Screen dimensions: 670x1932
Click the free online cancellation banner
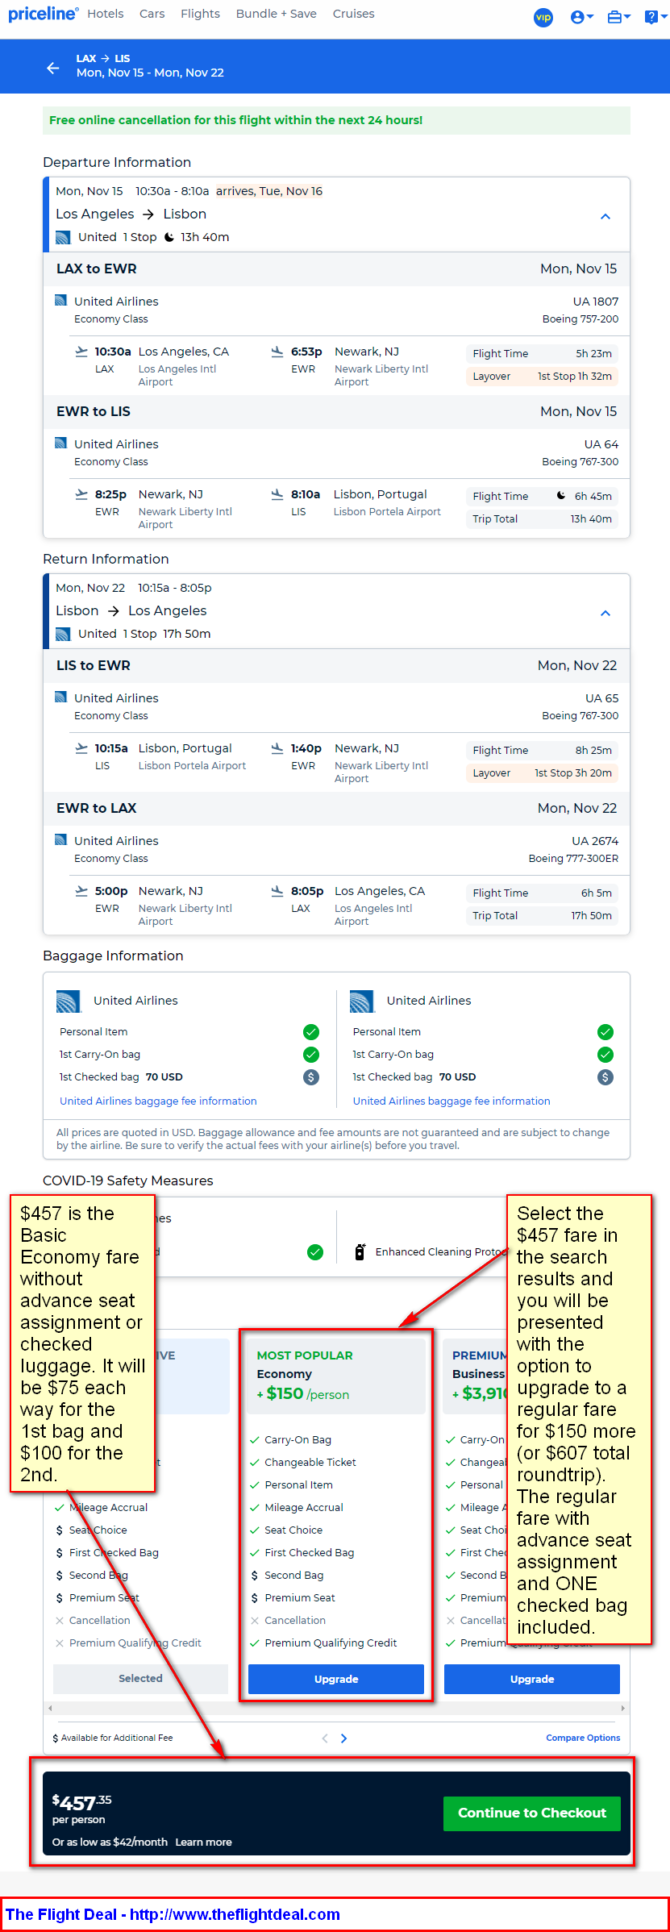click(x=336, y=120)
